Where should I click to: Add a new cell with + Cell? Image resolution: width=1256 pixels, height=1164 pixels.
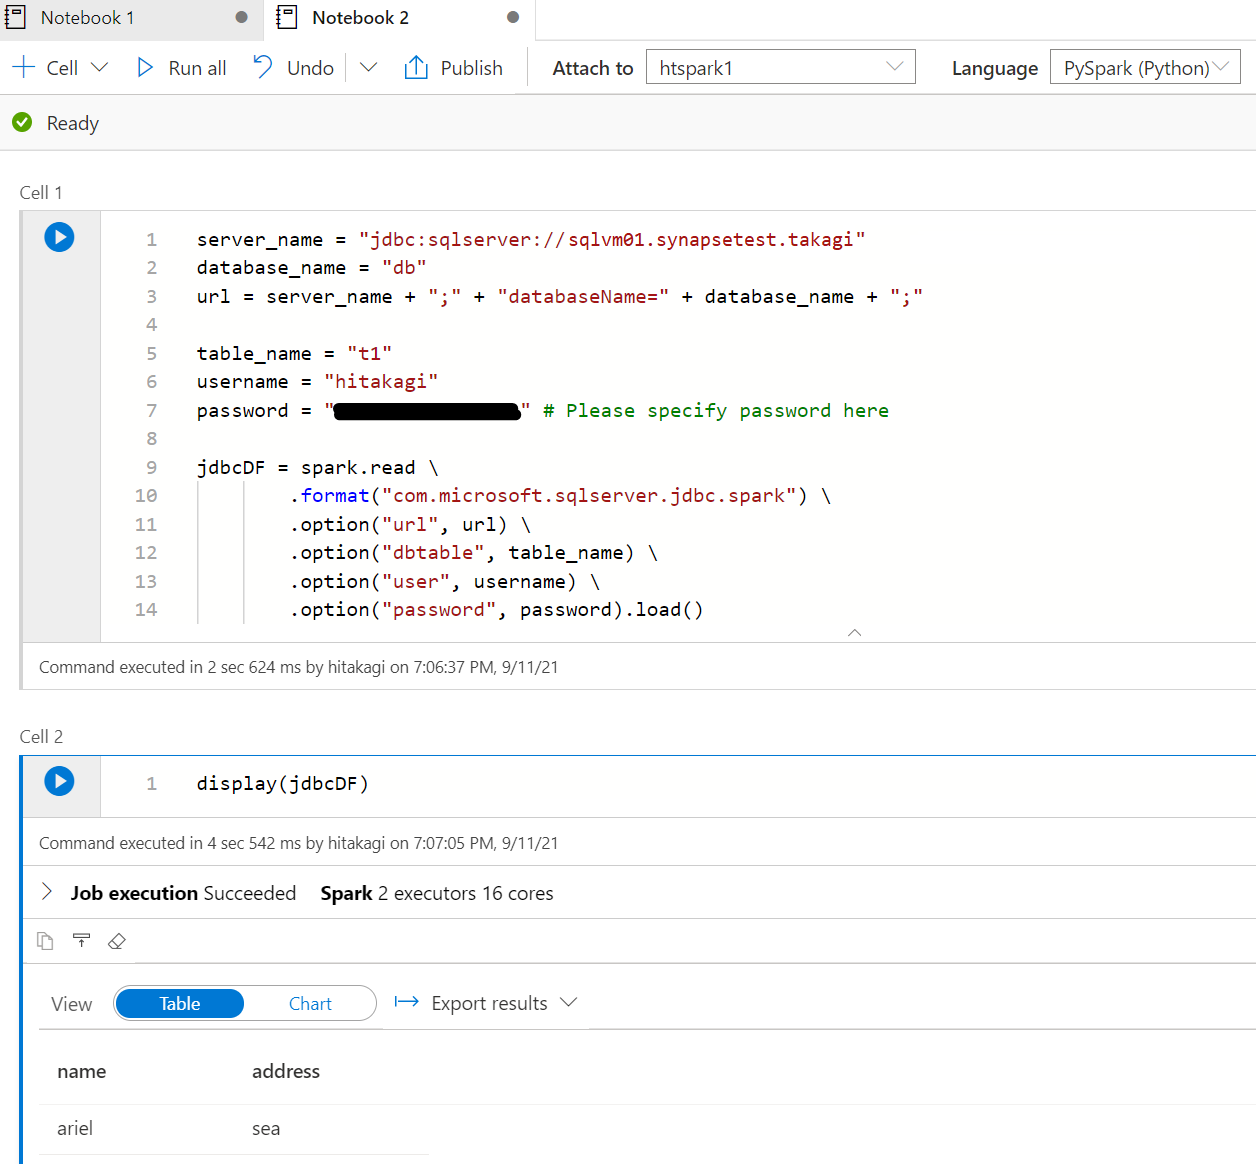pyautogui.click(x=45, y=68)
